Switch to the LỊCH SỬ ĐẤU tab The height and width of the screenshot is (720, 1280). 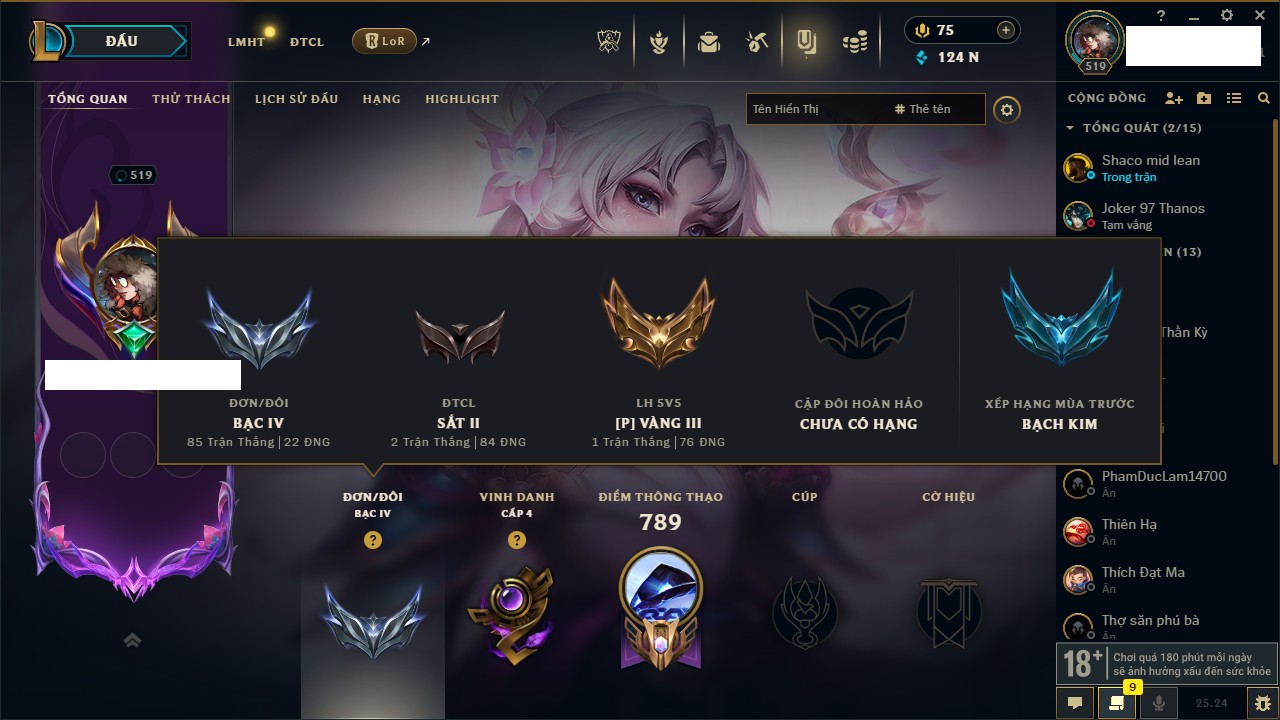(x=296, y=99)
